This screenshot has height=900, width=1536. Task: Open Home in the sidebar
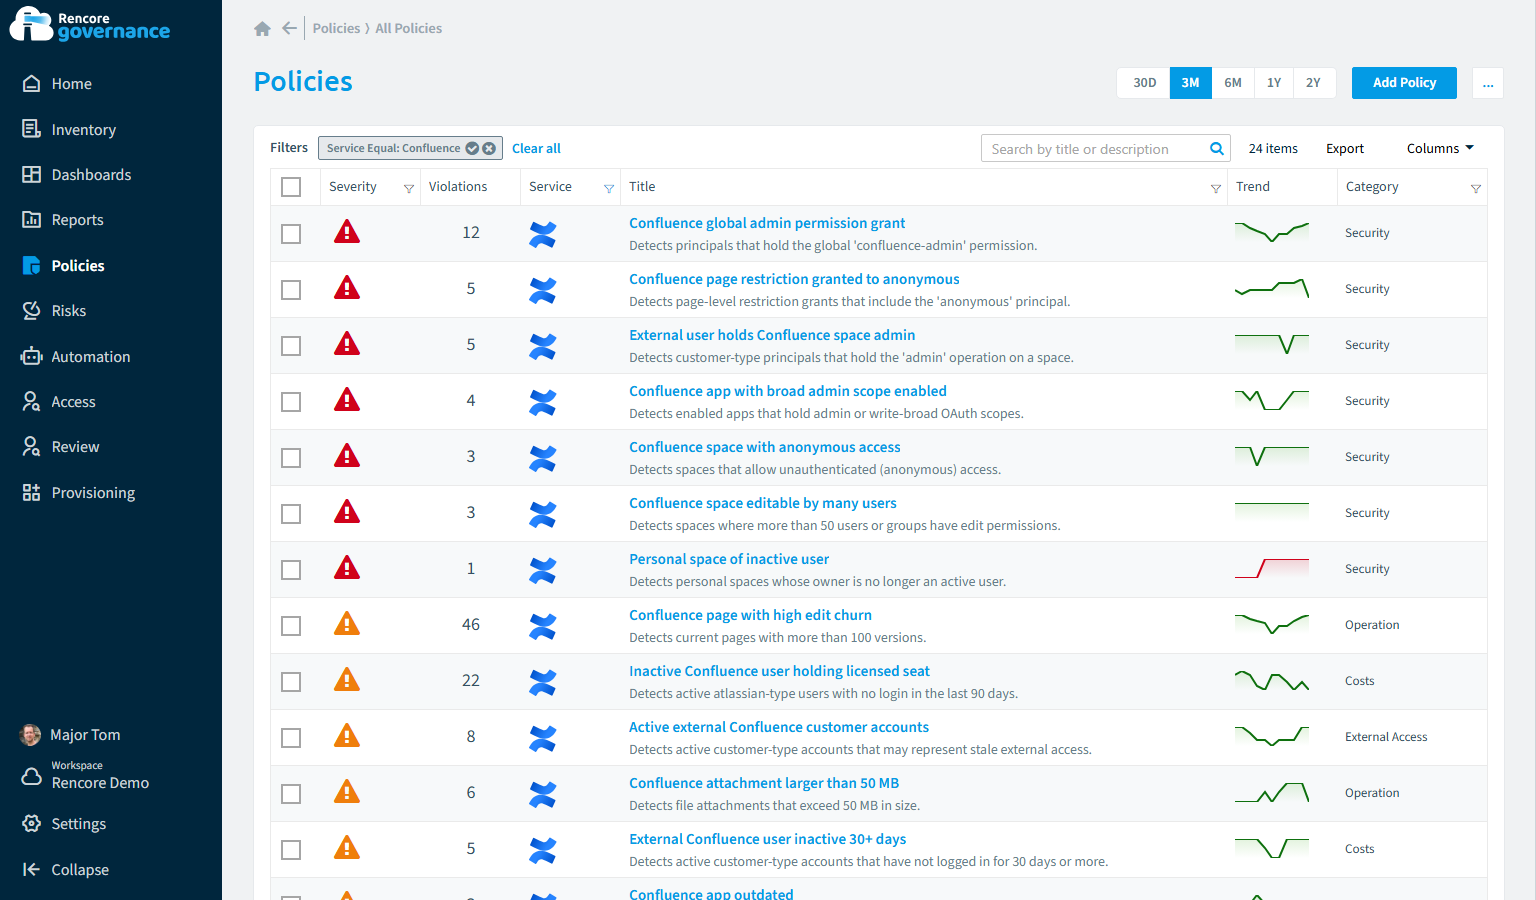tap(71, 84)
